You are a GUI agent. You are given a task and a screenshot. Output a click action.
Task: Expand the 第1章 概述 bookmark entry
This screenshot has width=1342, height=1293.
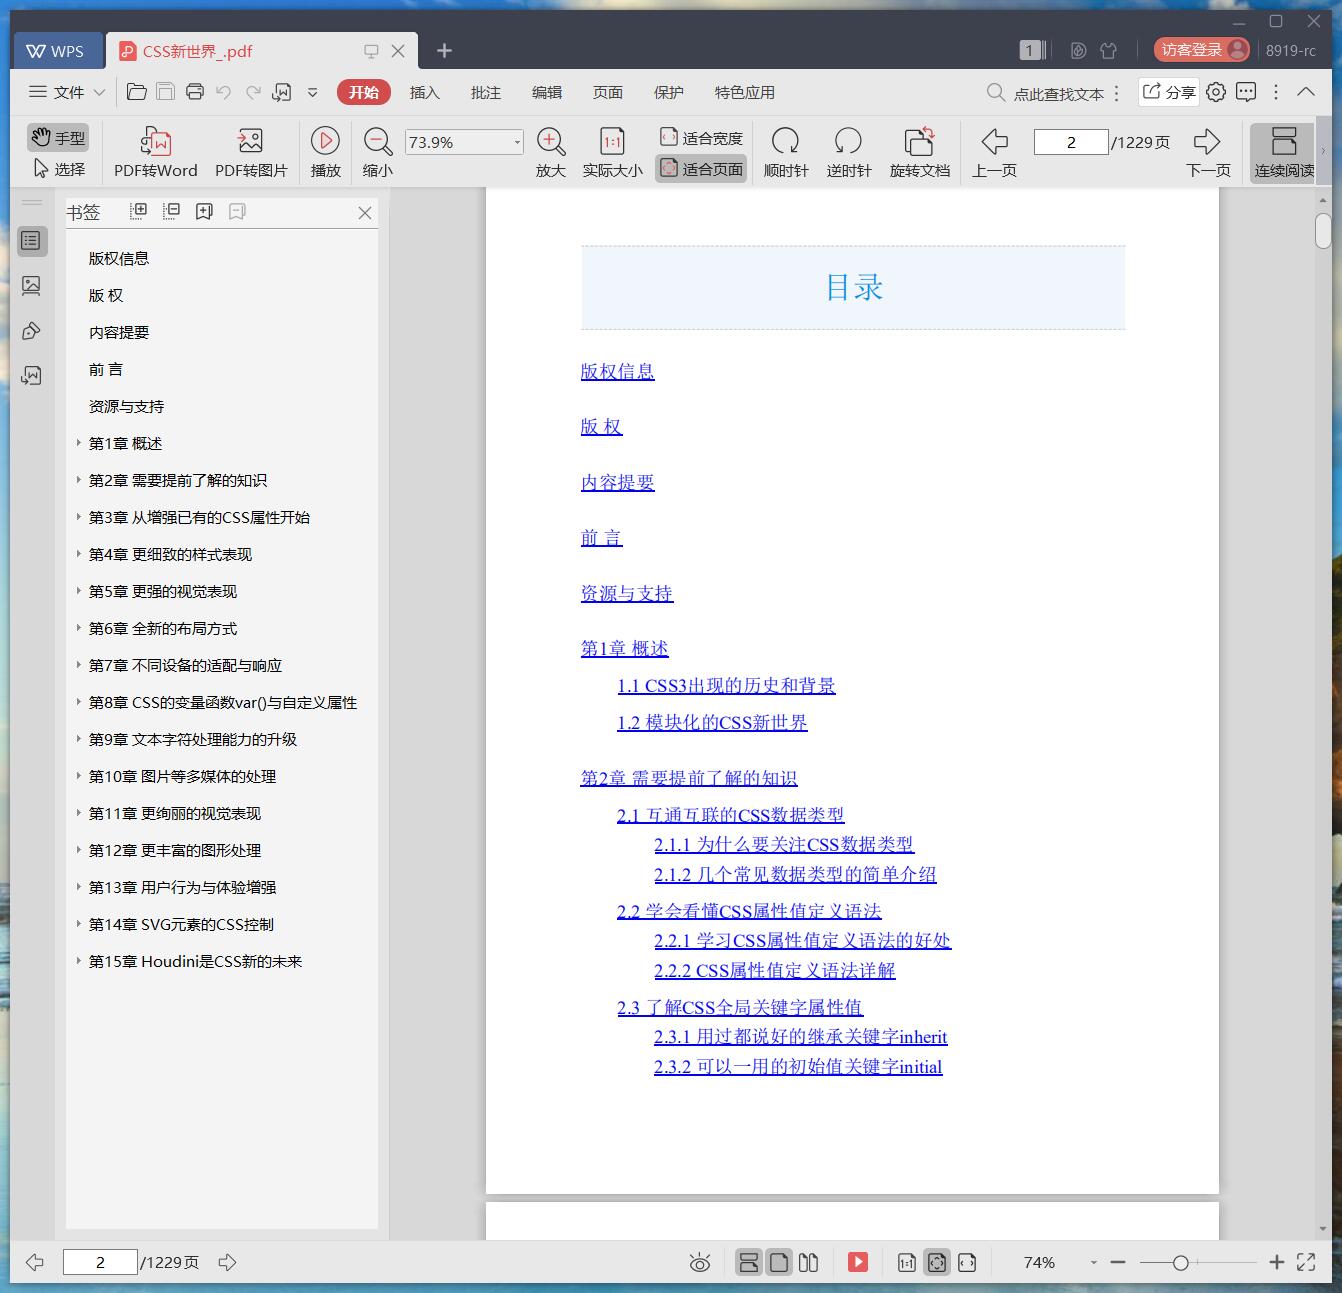(x=80, y=443)
